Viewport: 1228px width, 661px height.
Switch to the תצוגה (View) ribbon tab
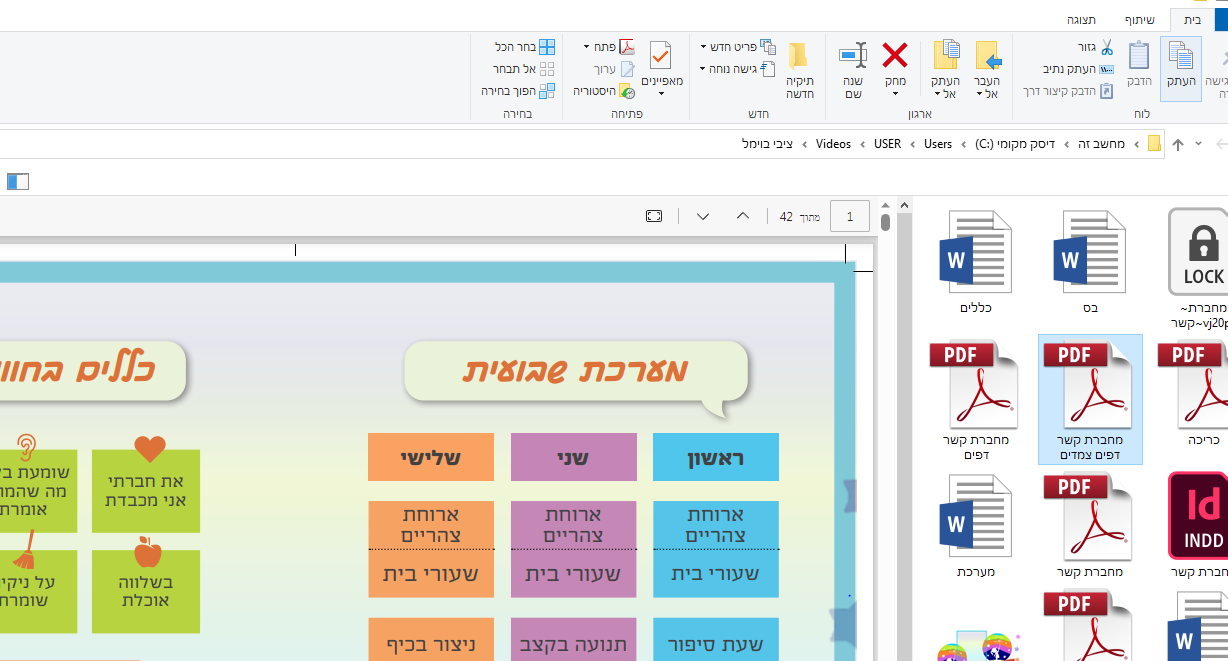pyautogui.click(x=1081, y=19)
